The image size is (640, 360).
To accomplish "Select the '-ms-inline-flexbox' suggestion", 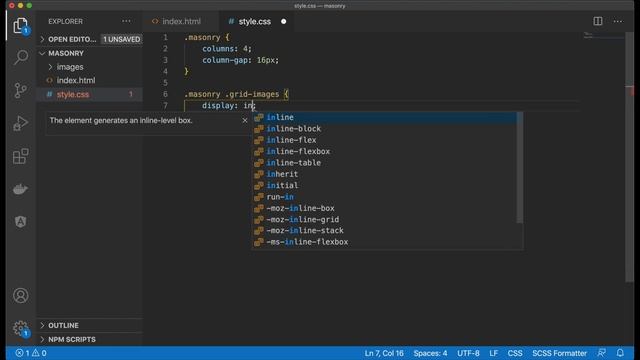I will pyautogui.click(x=384, y=242).
